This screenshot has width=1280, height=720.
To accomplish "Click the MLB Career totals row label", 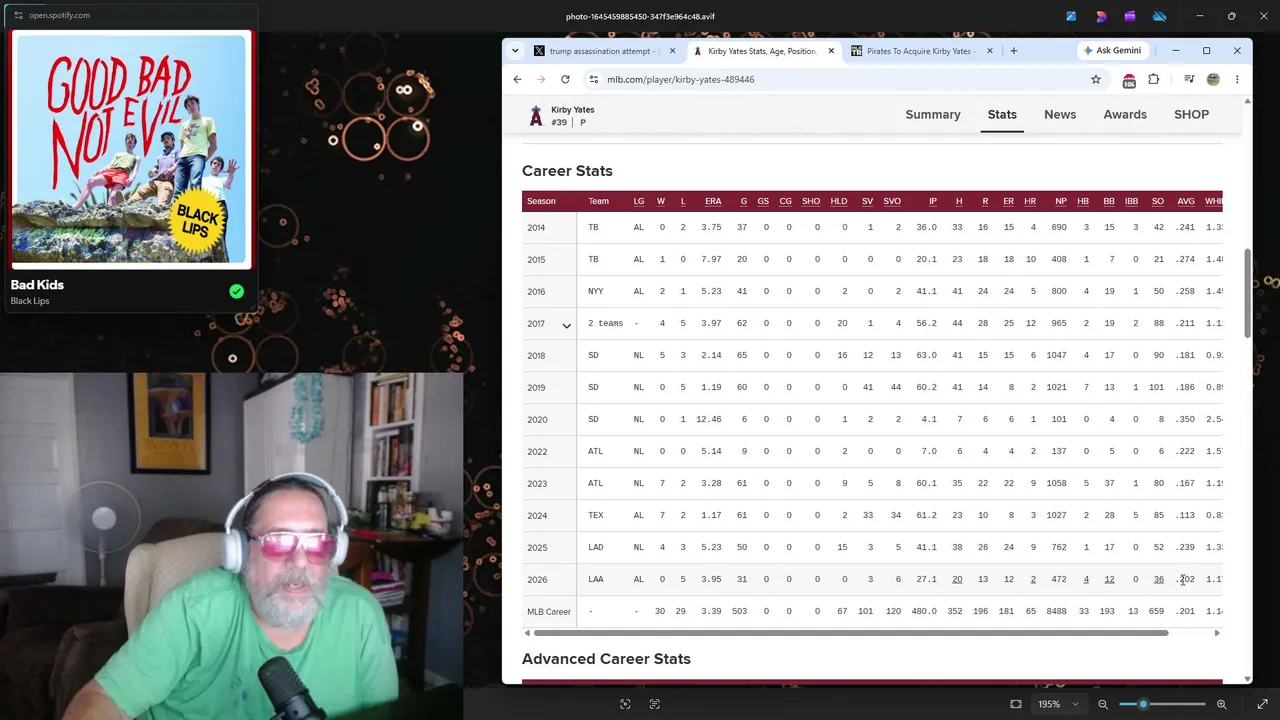I will click(x=549, y=611).
